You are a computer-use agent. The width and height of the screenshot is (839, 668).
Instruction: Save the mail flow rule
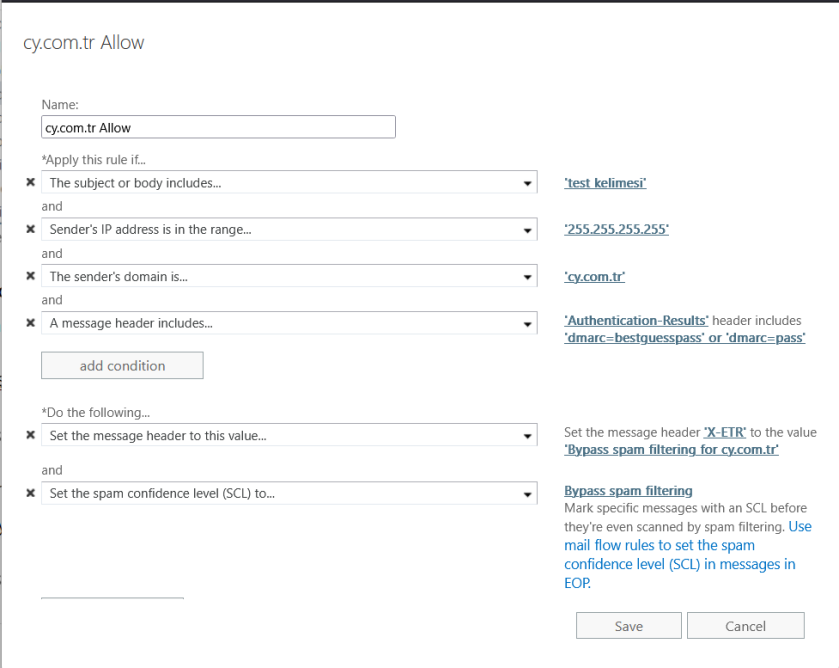[628, 626]
